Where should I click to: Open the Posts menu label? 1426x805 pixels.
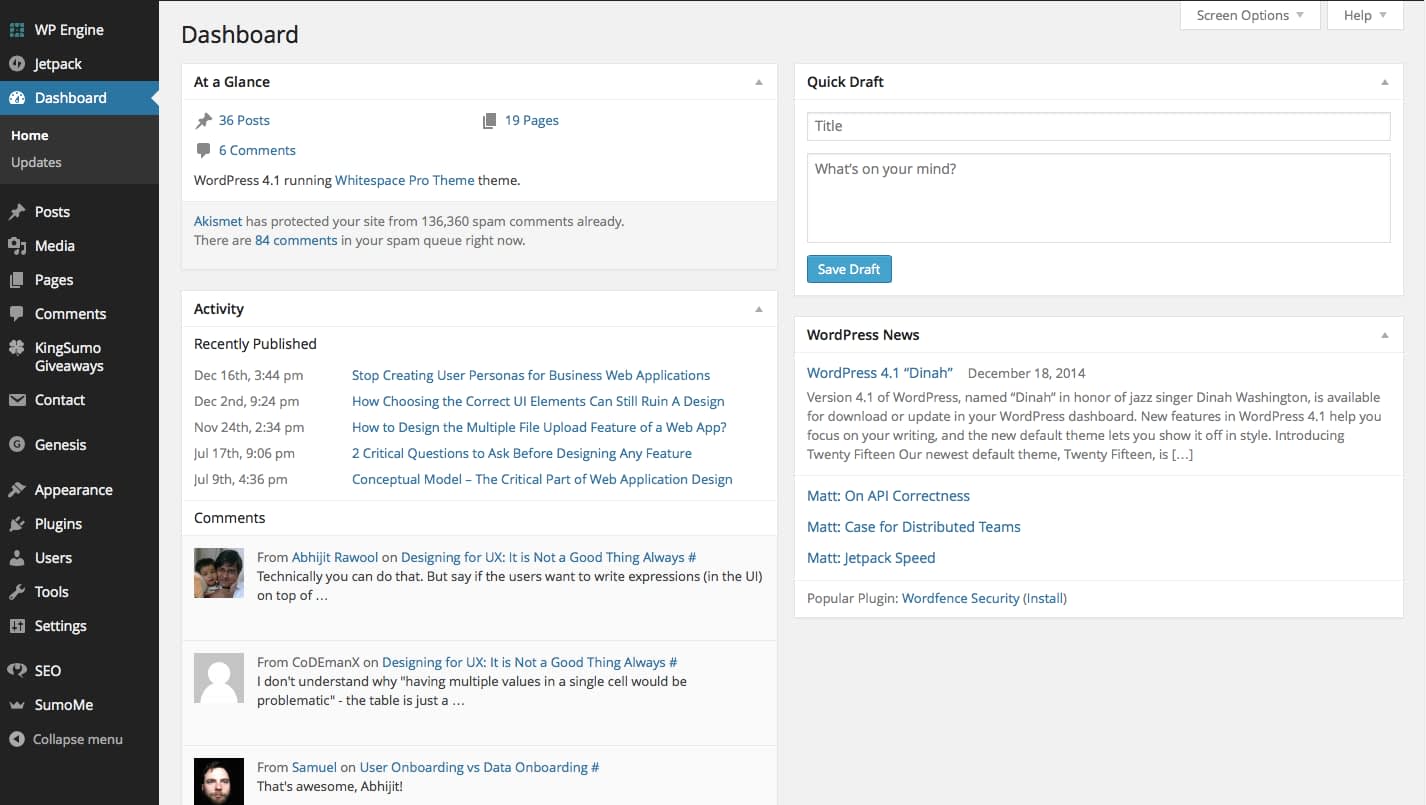(52, 212)
